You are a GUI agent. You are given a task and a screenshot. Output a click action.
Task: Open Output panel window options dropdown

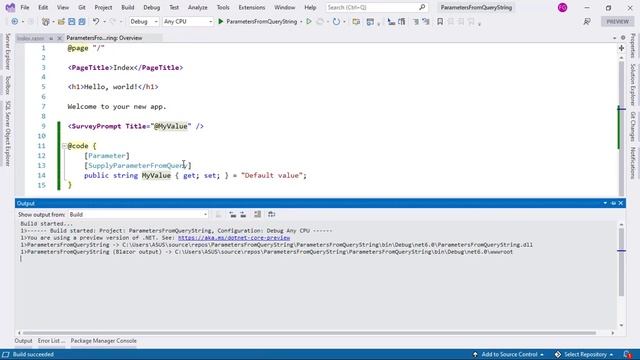605,203
